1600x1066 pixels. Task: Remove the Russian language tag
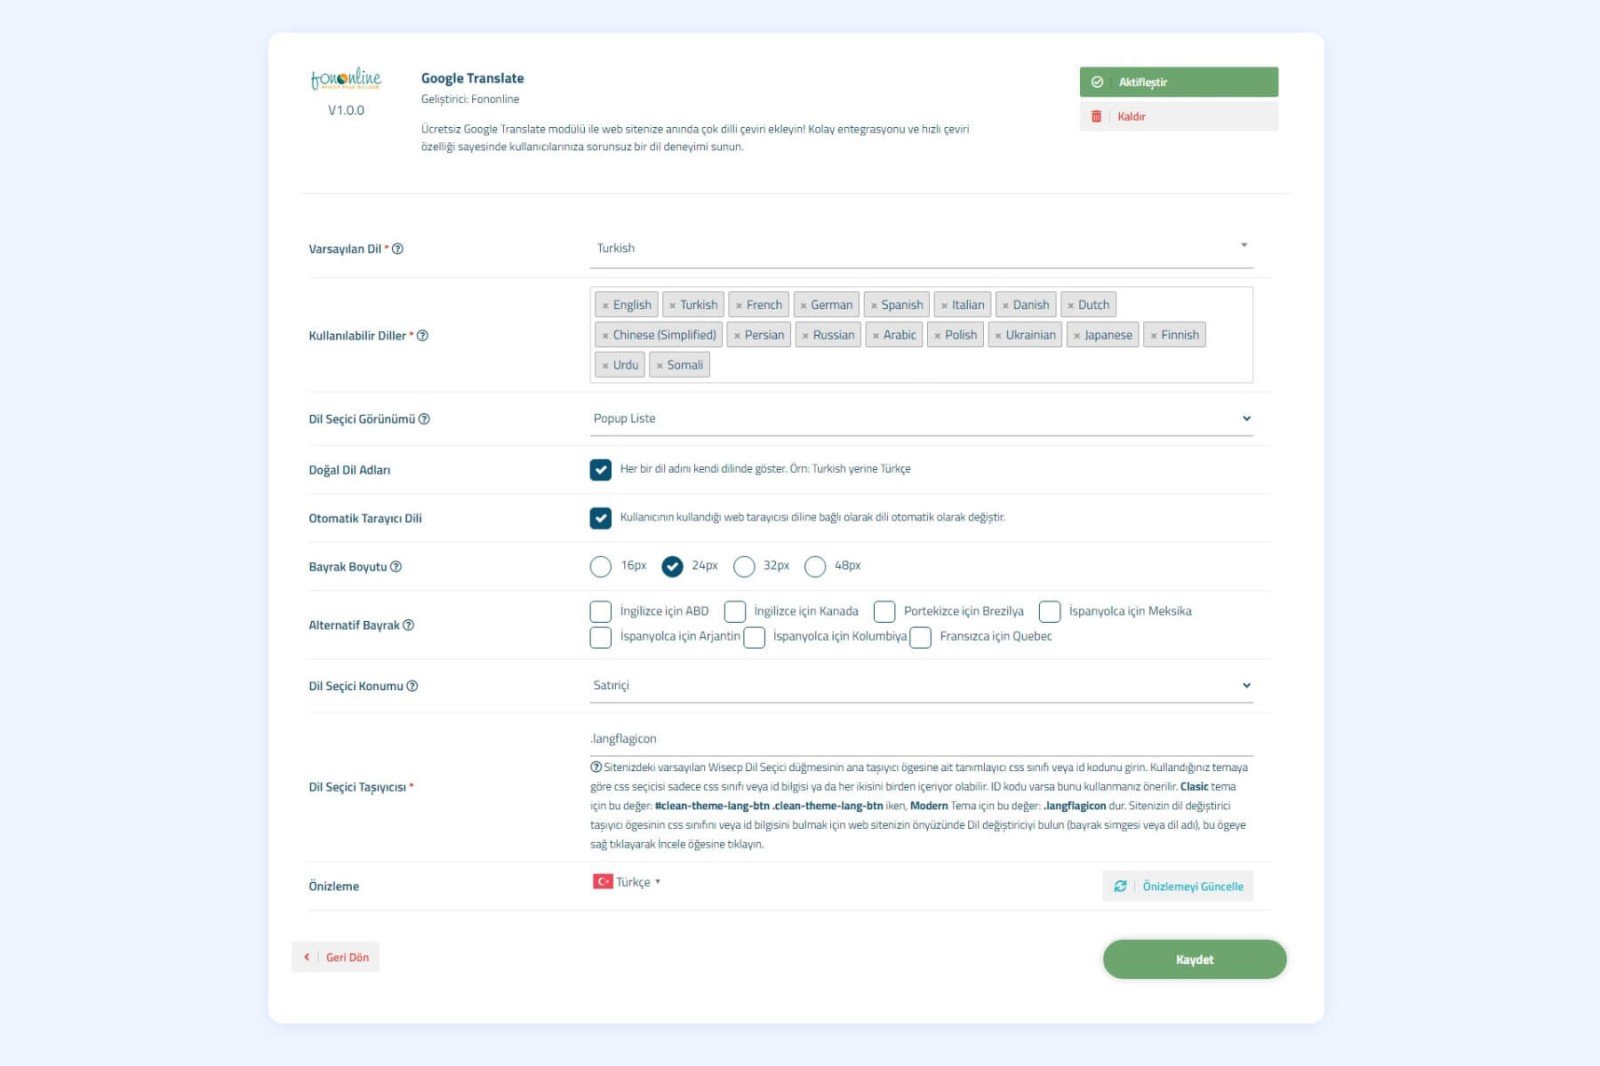805,336
